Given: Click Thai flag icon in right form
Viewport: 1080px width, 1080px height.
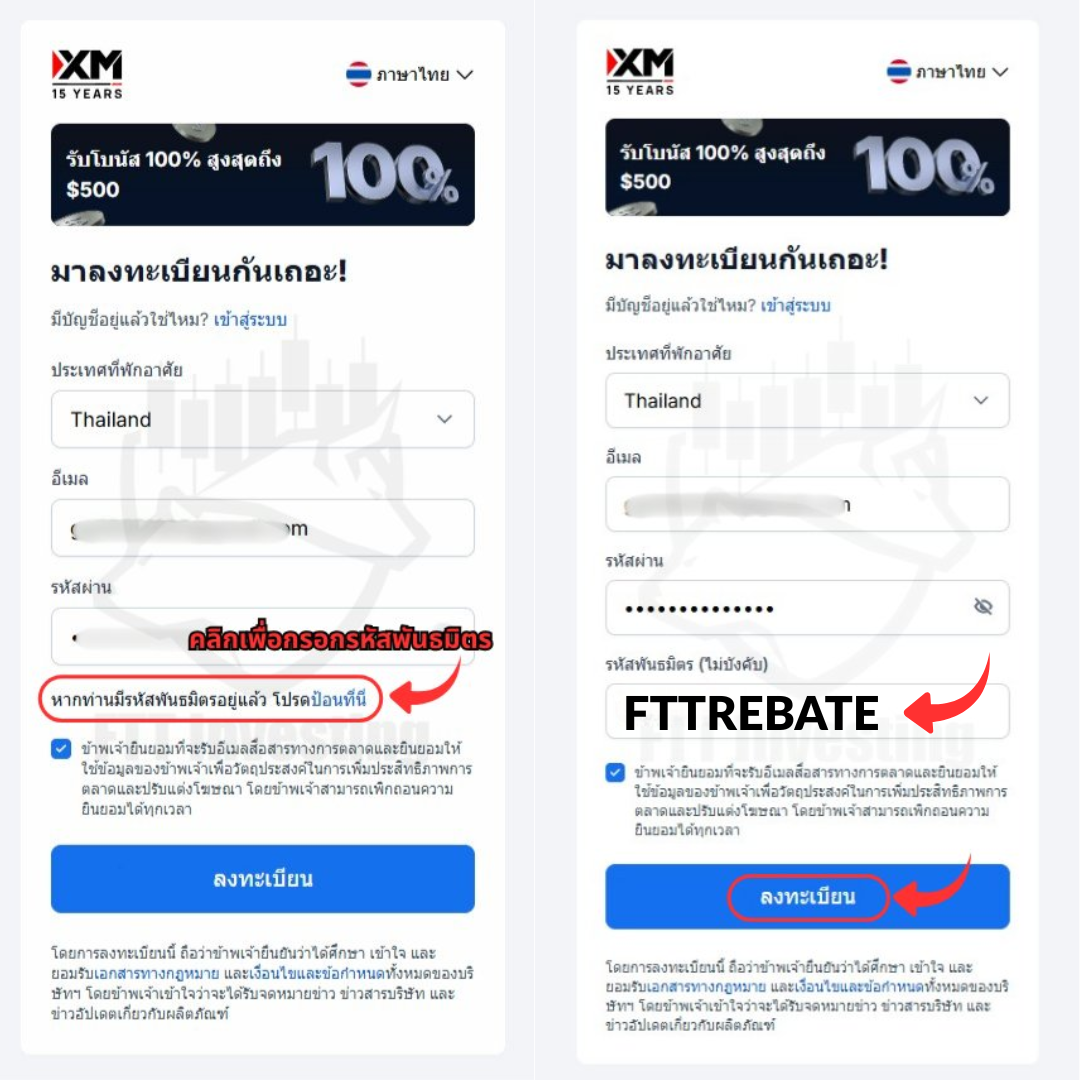Looking at the screenshot, I should [898, 71].
